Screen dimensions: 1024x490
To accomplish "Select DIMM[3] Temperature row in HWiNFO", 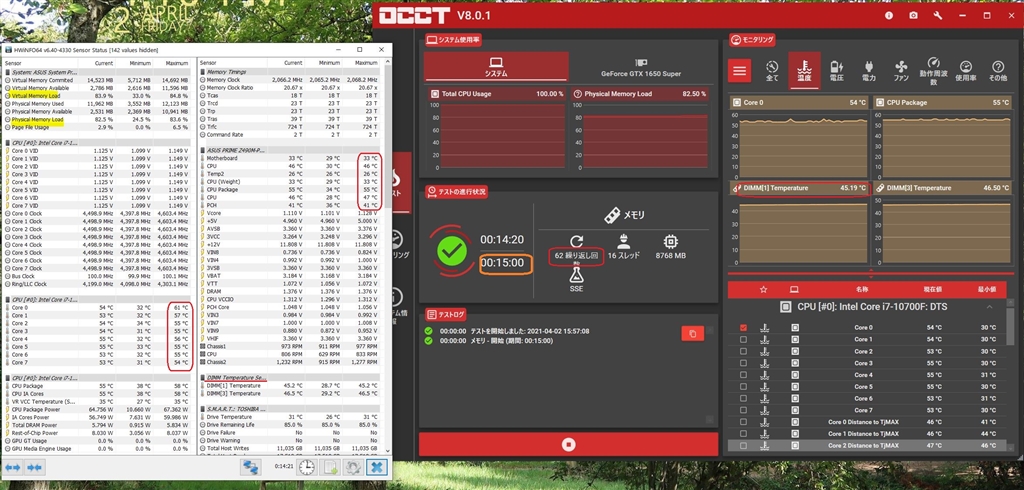I will click(x=291, y=393).
